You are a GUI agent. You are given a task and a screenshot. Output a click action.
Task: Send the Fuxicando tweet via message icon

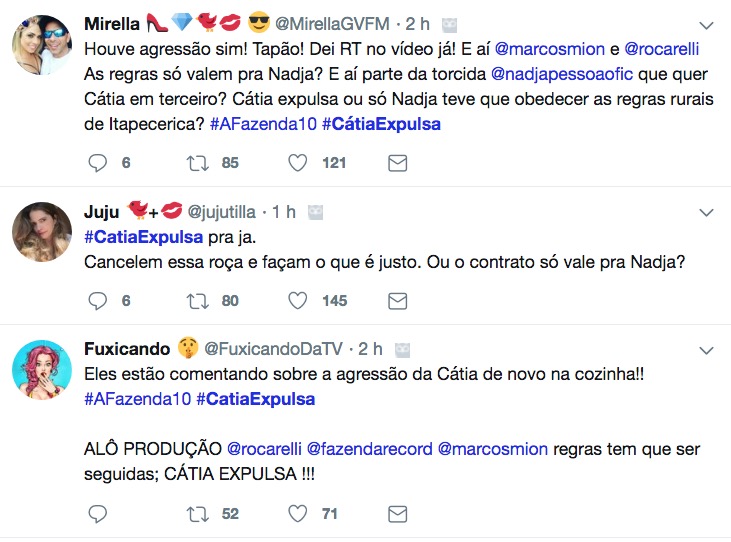click(x=397, y=514)
